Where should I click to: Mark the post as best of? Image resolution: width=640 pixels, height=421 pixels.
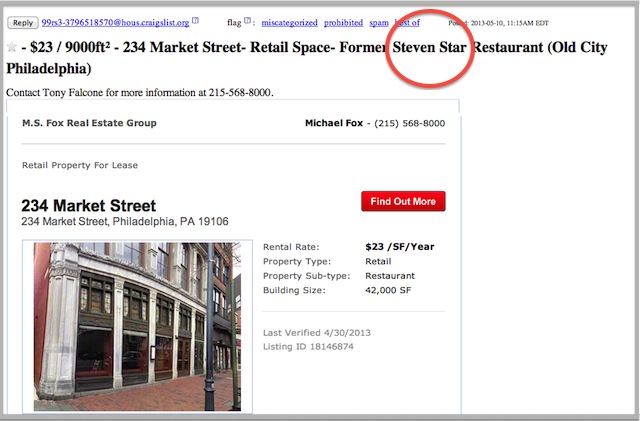click(x=407, y=22)
